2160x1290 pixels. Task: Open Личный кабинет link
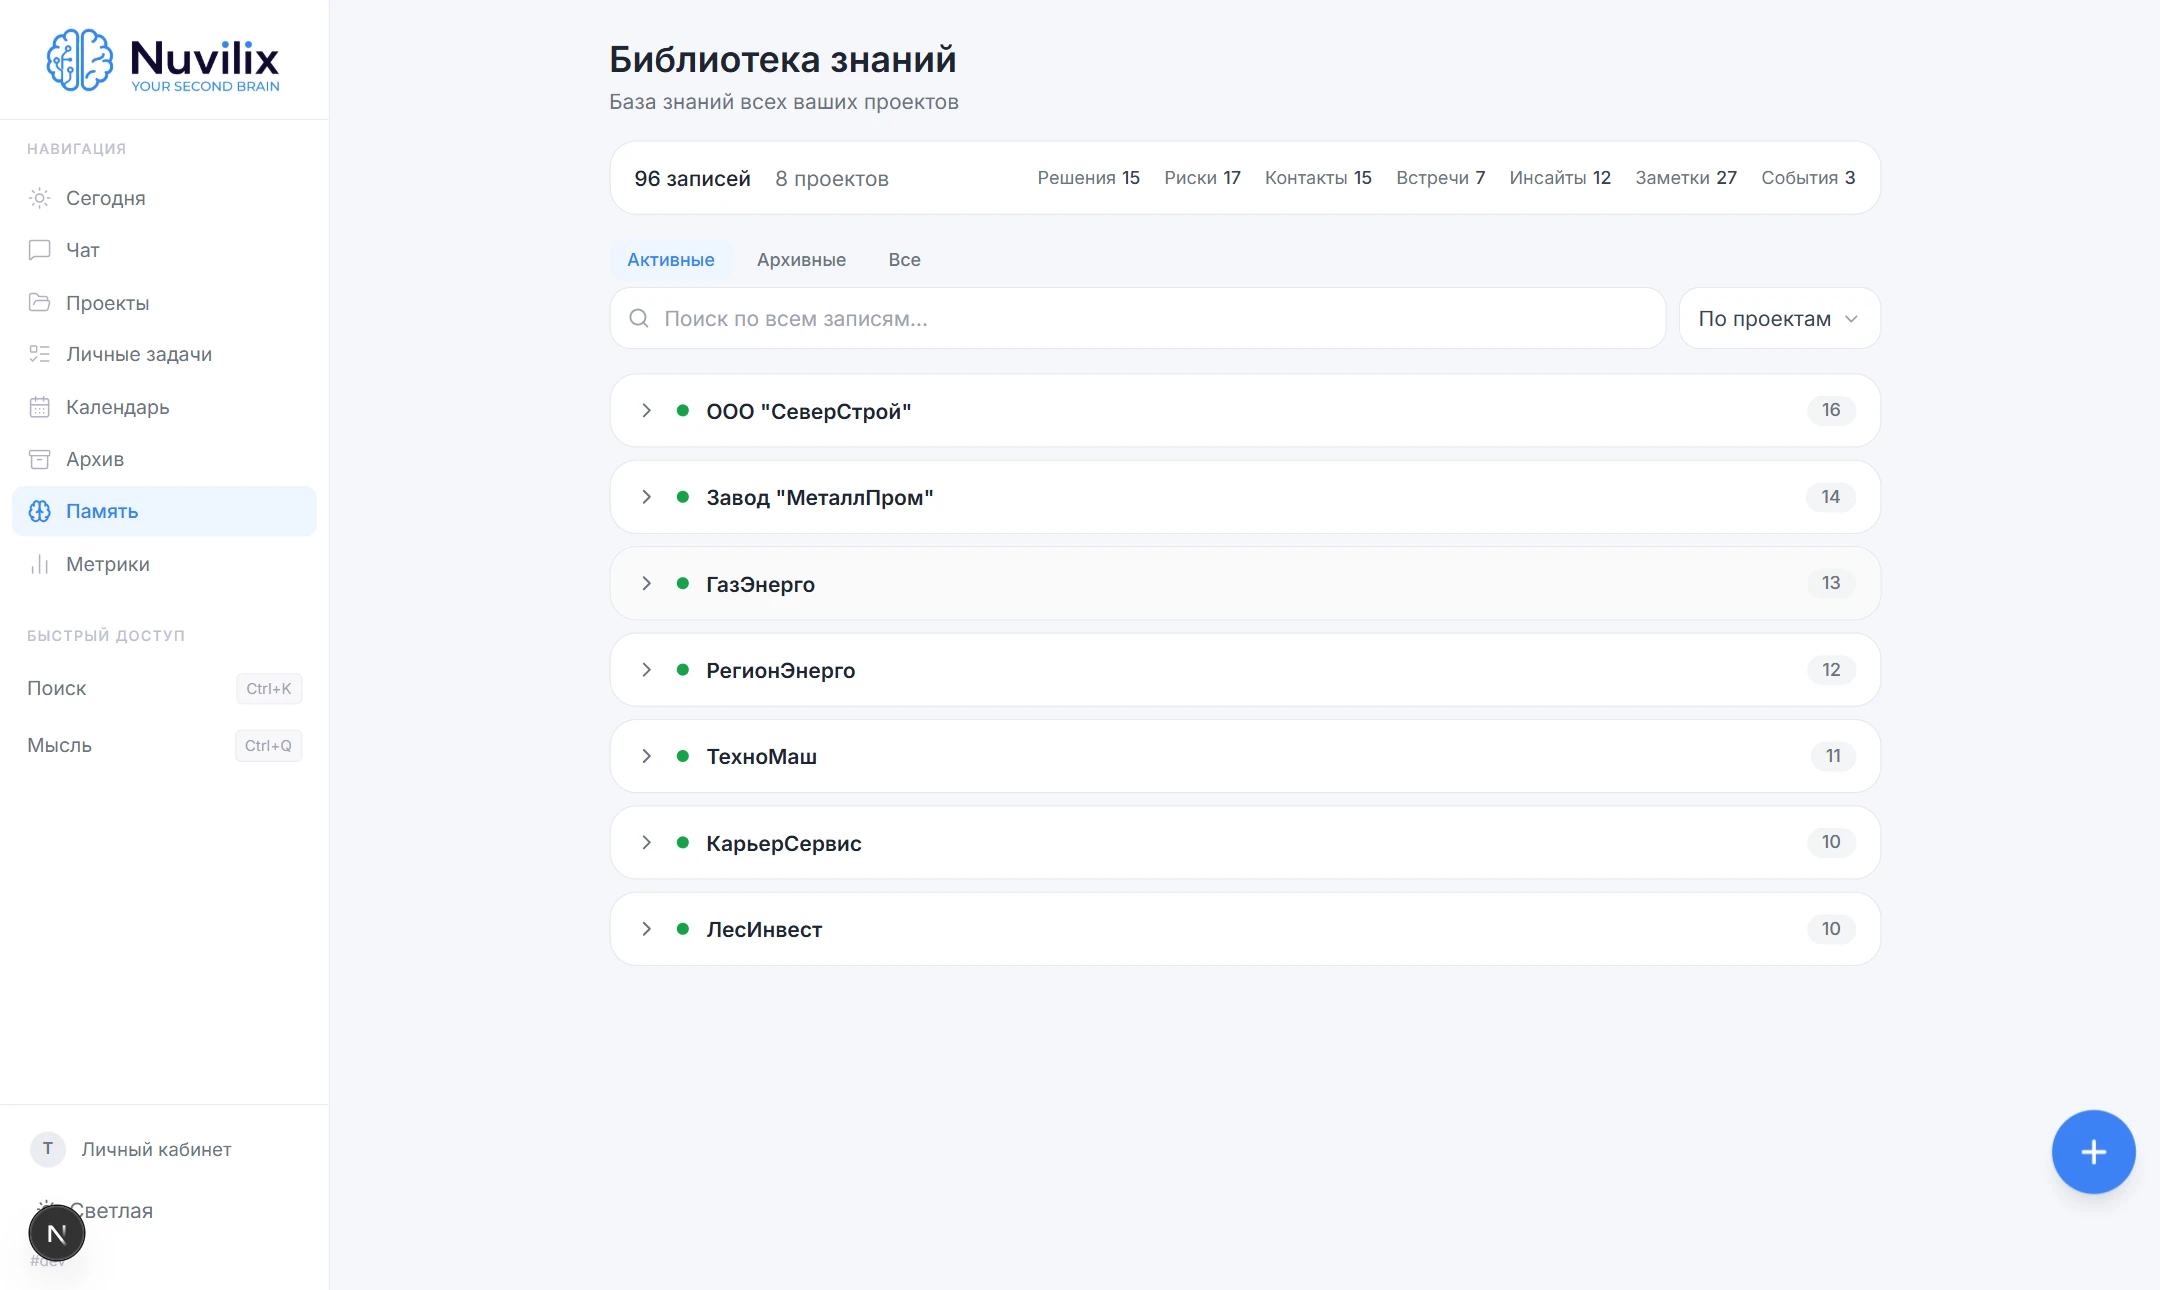coord(156,1149)
